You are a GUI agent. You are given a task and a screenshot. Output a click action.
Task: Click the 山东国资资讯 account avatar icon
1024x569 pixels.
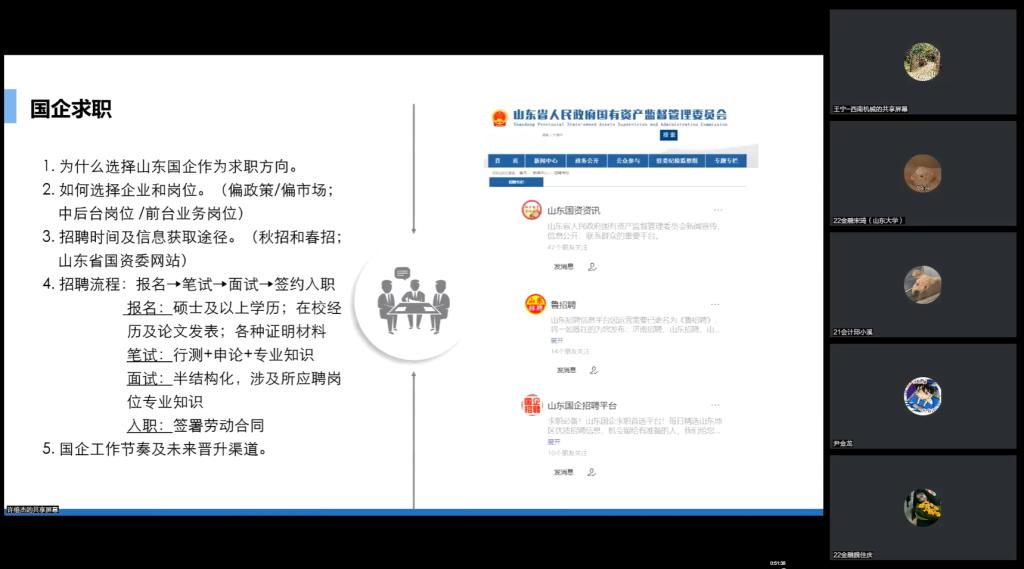tap(532, 210)
